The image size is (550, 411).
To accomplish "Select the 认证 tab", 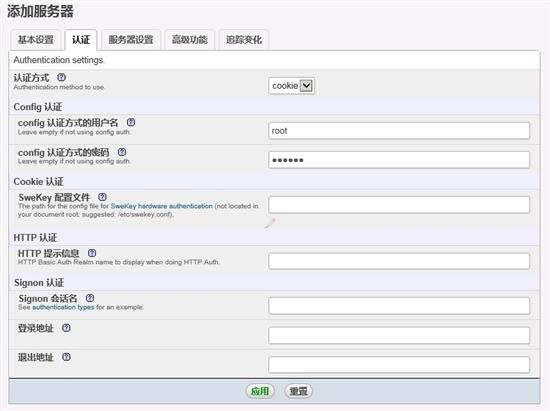I will (x=81, y=40).
